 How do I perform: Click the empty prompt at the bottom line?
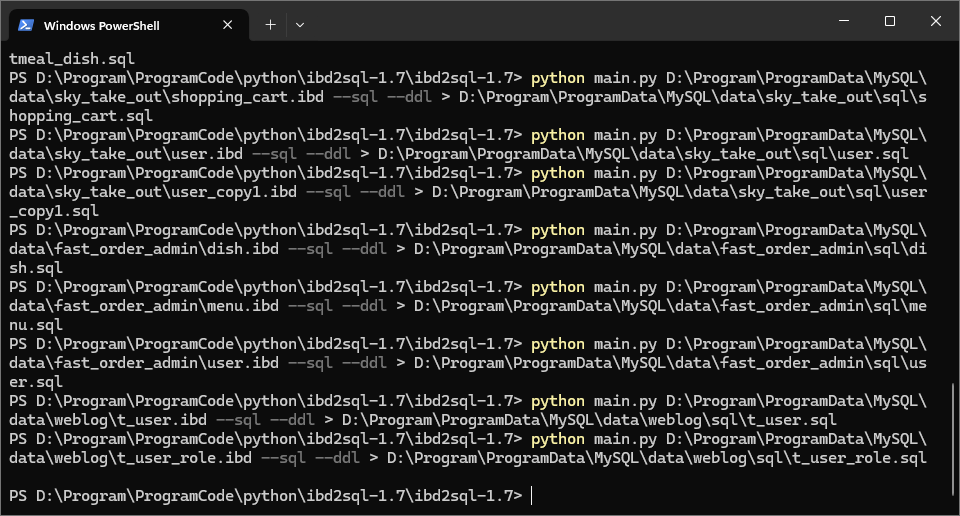coord(270,496)
